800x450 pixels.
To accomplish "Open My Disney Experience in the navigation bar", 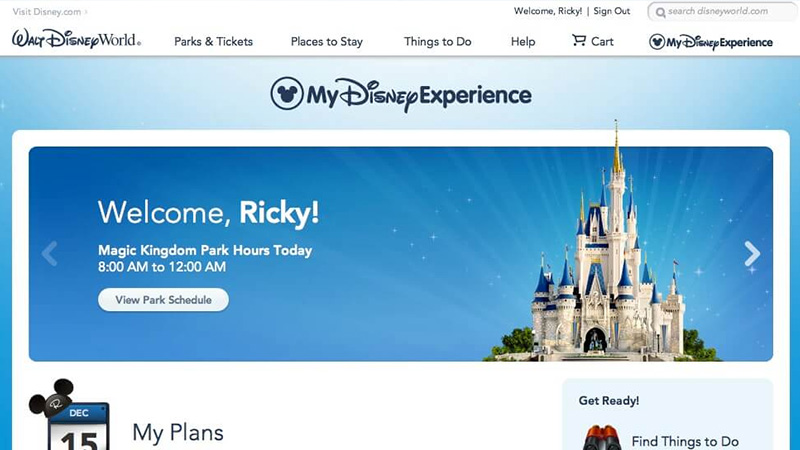I will click(x=711, y=42).
